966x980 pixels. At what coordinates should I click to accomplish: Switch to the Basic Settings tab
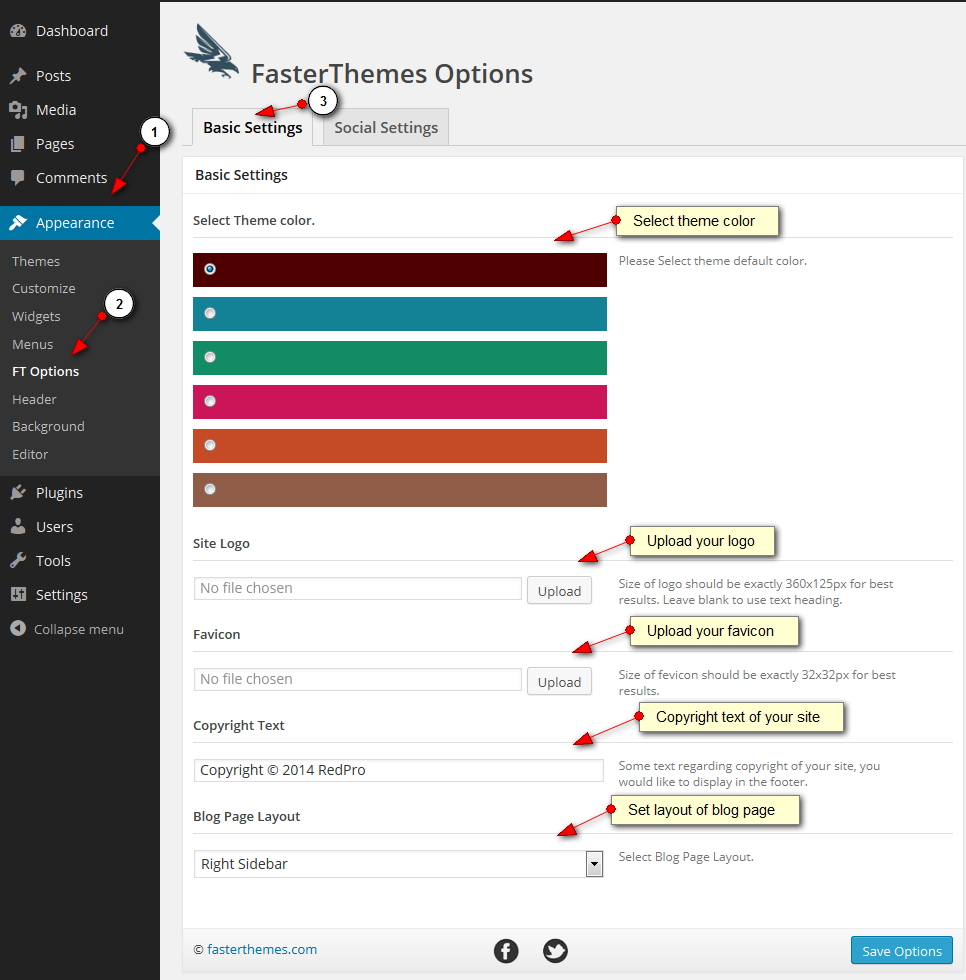252,128
